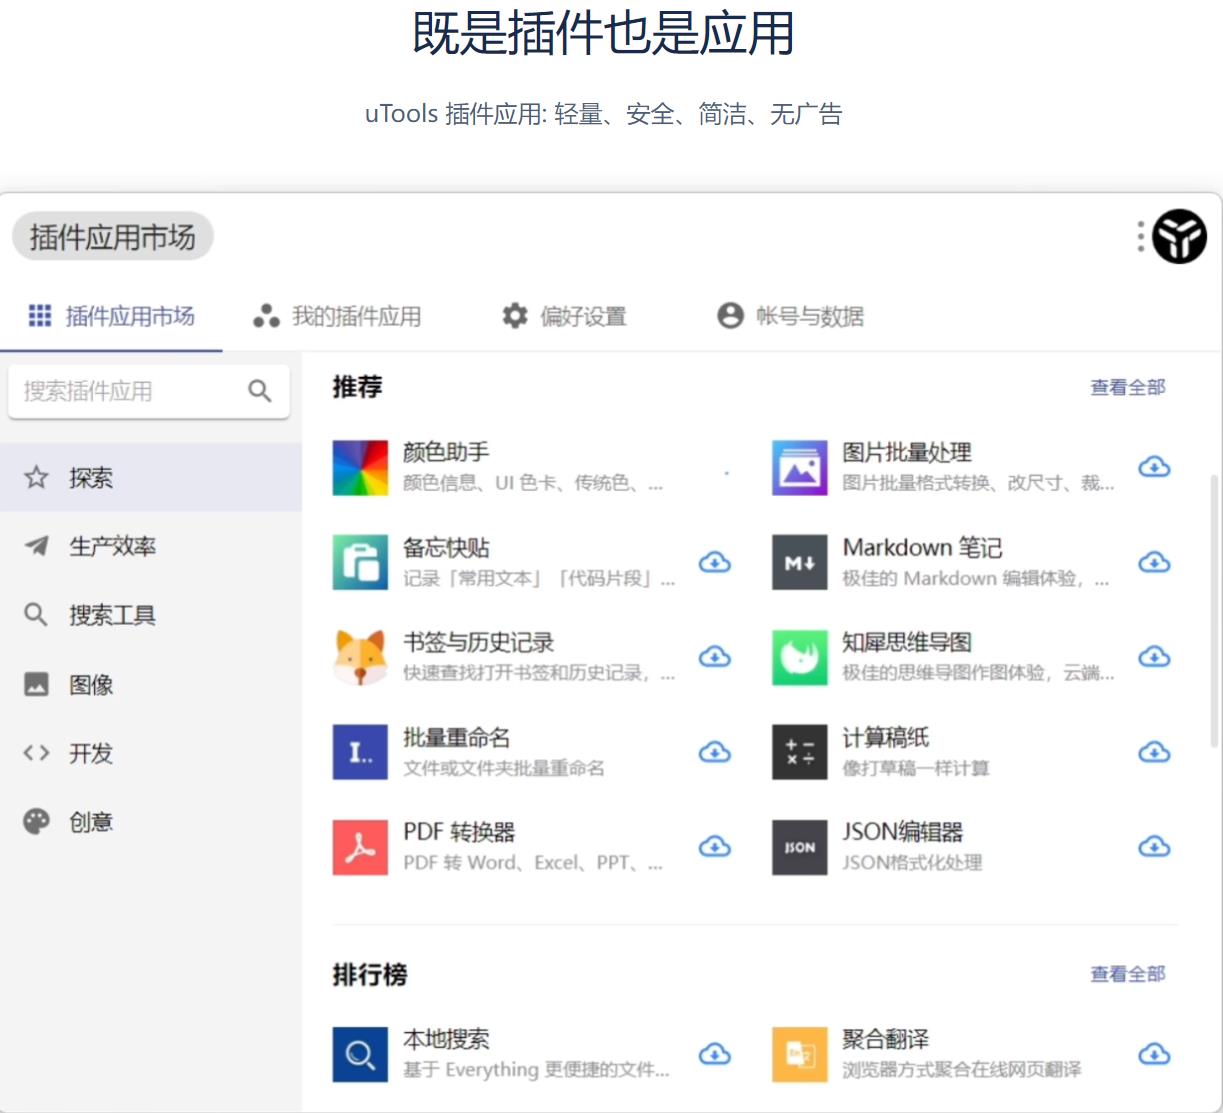Image resolution: width=1223 pixels, height=1113 pixels.
Task: Select the 备忘快贴 clipboard plugin icon
Action: (359, 562)
